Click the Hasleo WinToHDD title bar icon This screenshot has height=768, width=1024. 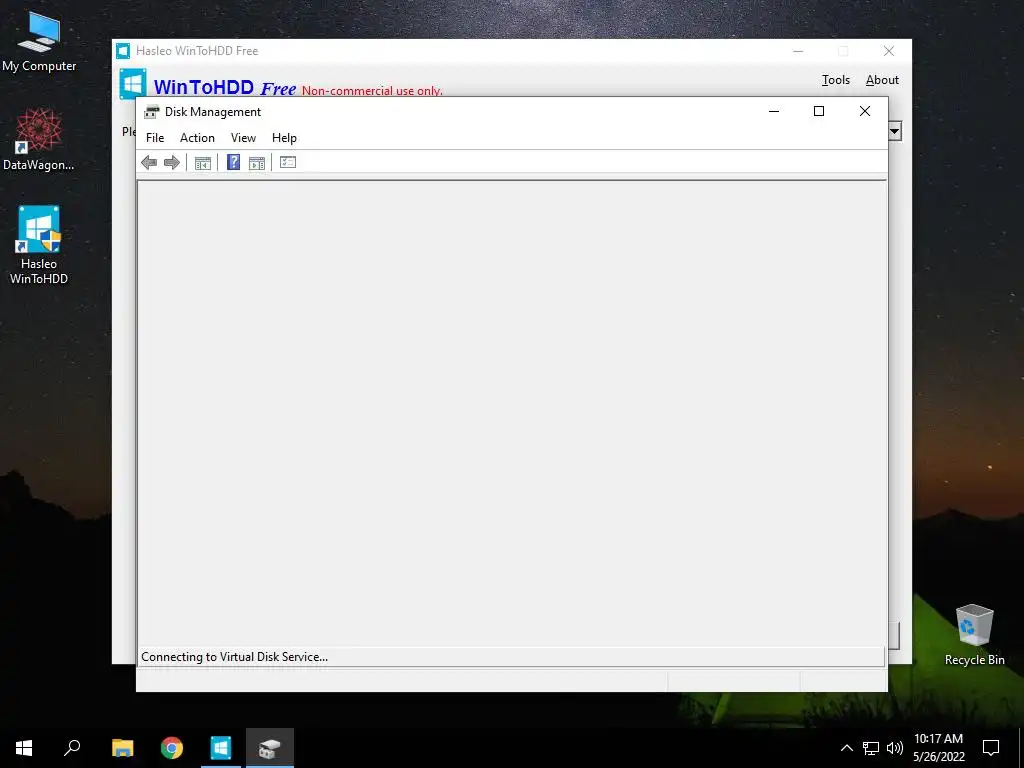point(123,51)
